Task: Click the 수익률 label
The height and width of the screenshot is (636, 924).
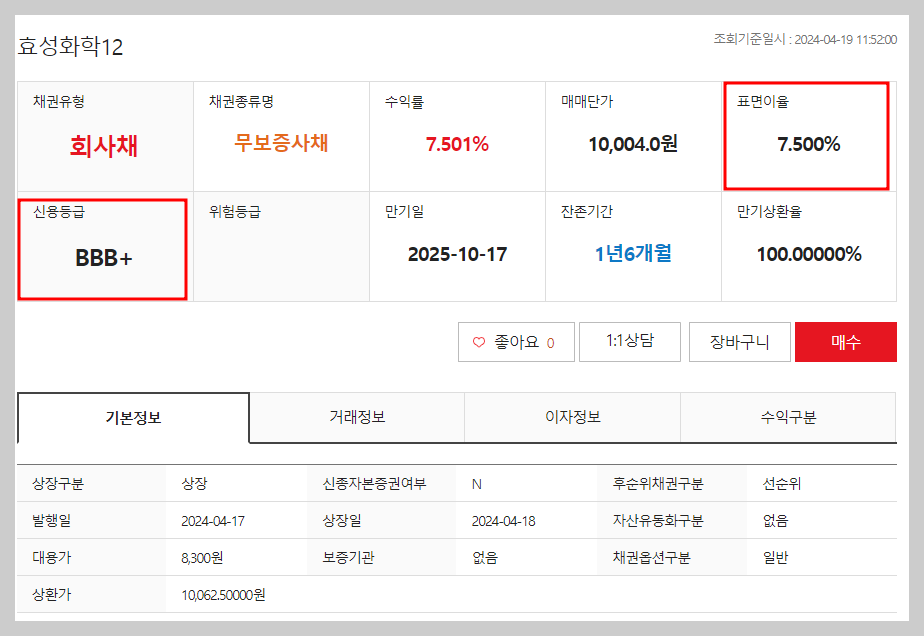Action: point(404,101)
